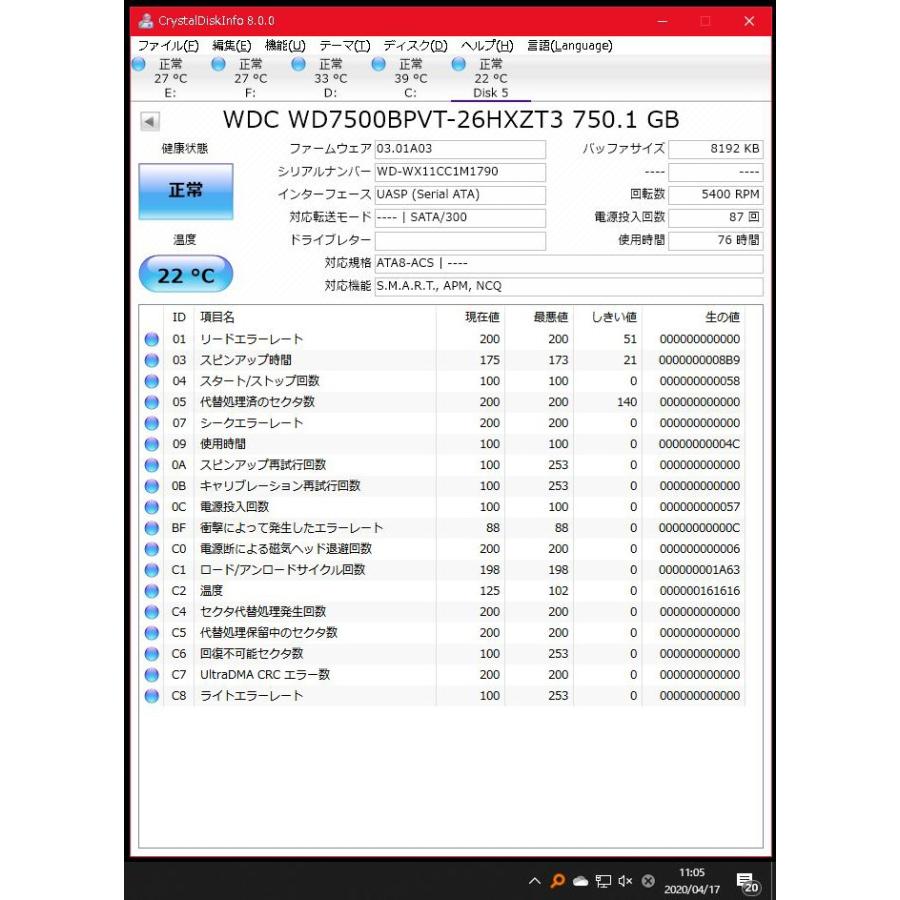
Task: Select the E: drive status icon
Action: 140,64
